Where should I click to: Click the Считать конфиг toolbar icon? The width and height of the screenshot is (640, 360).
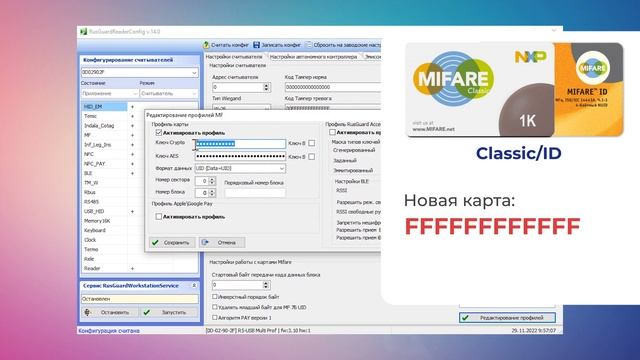coord(206,45)
